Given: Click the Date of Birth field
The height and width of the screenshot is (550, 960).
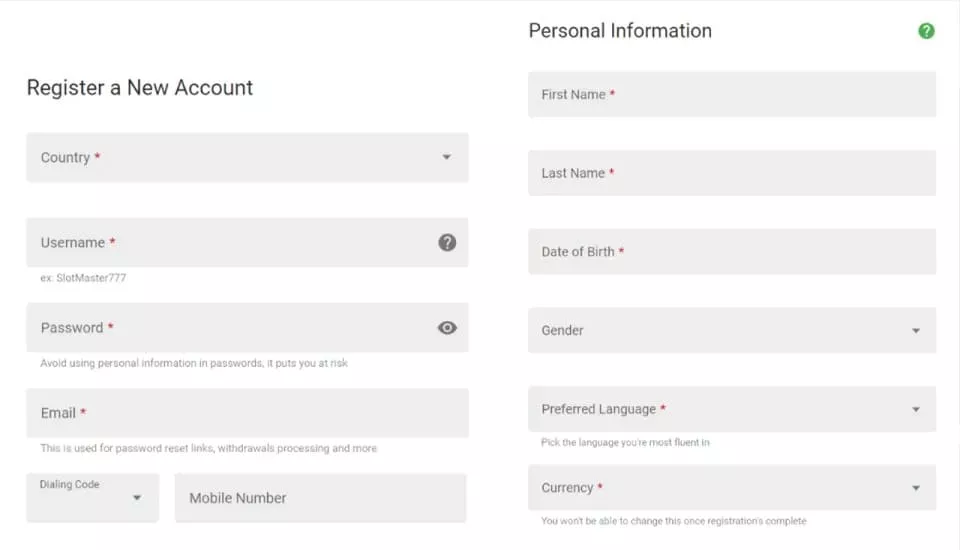Looking at the screenshot, I should (x=731, y=252).
